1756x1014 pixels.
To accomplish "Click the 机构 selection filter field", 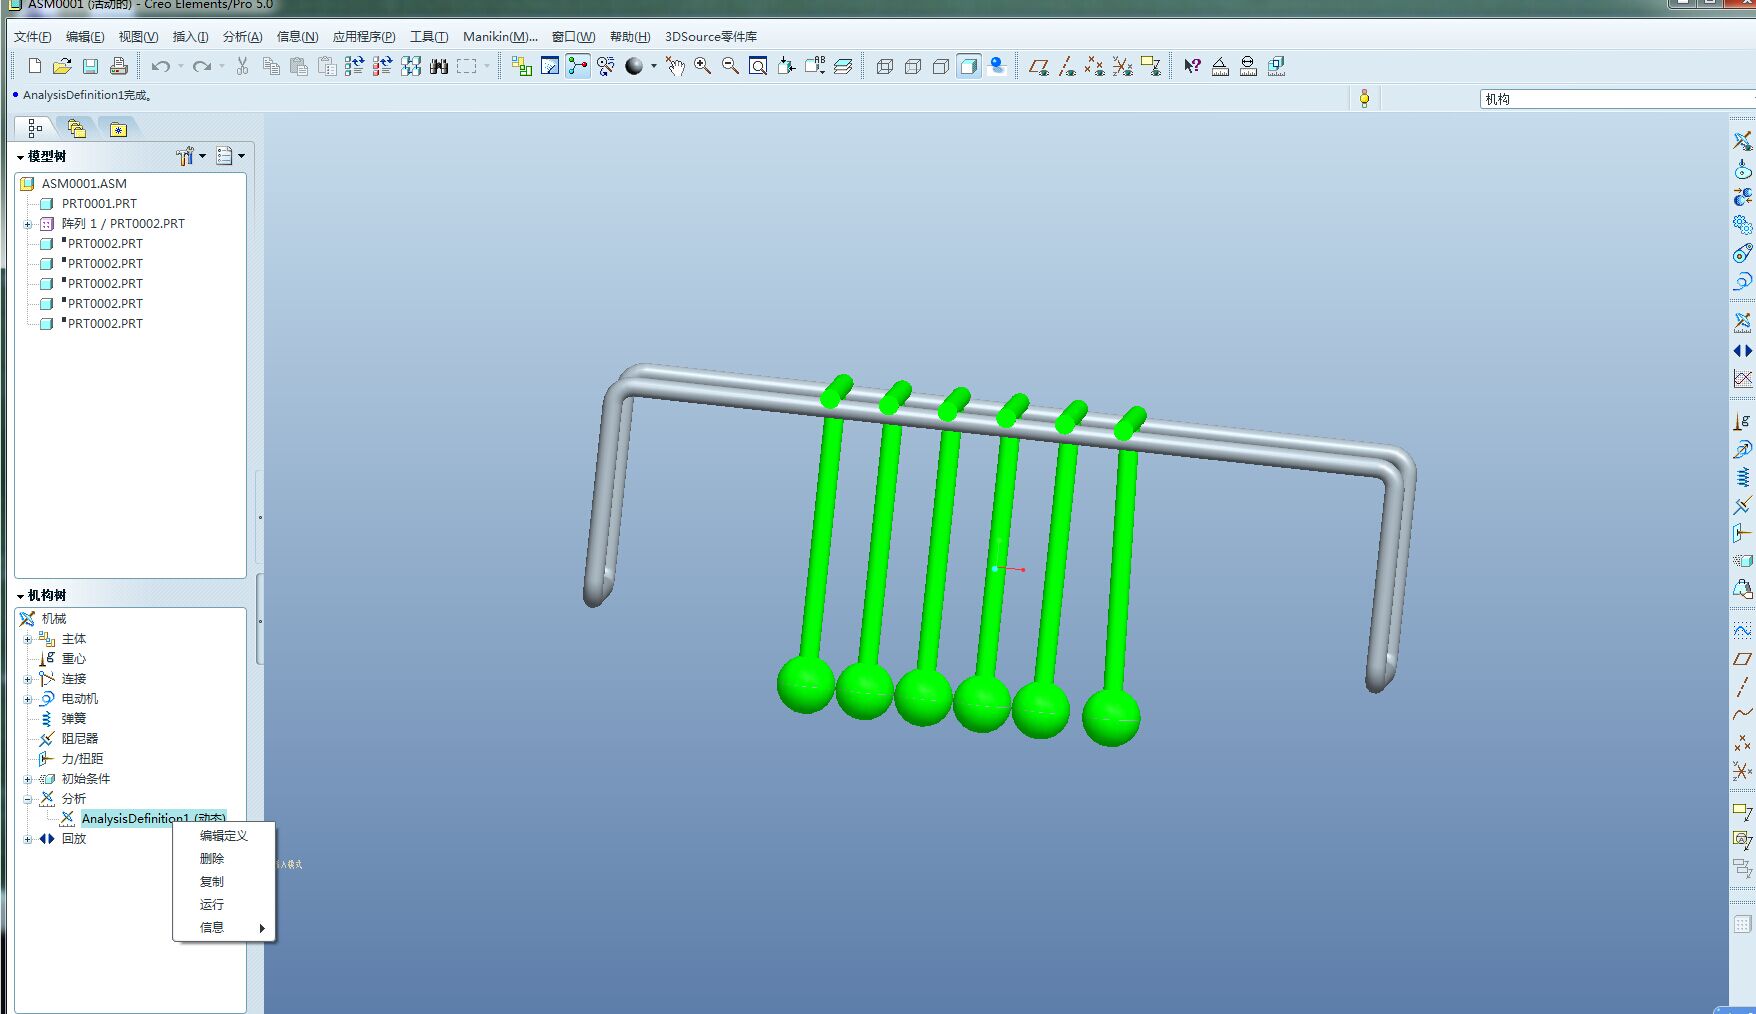I will tap(1617, 99).
